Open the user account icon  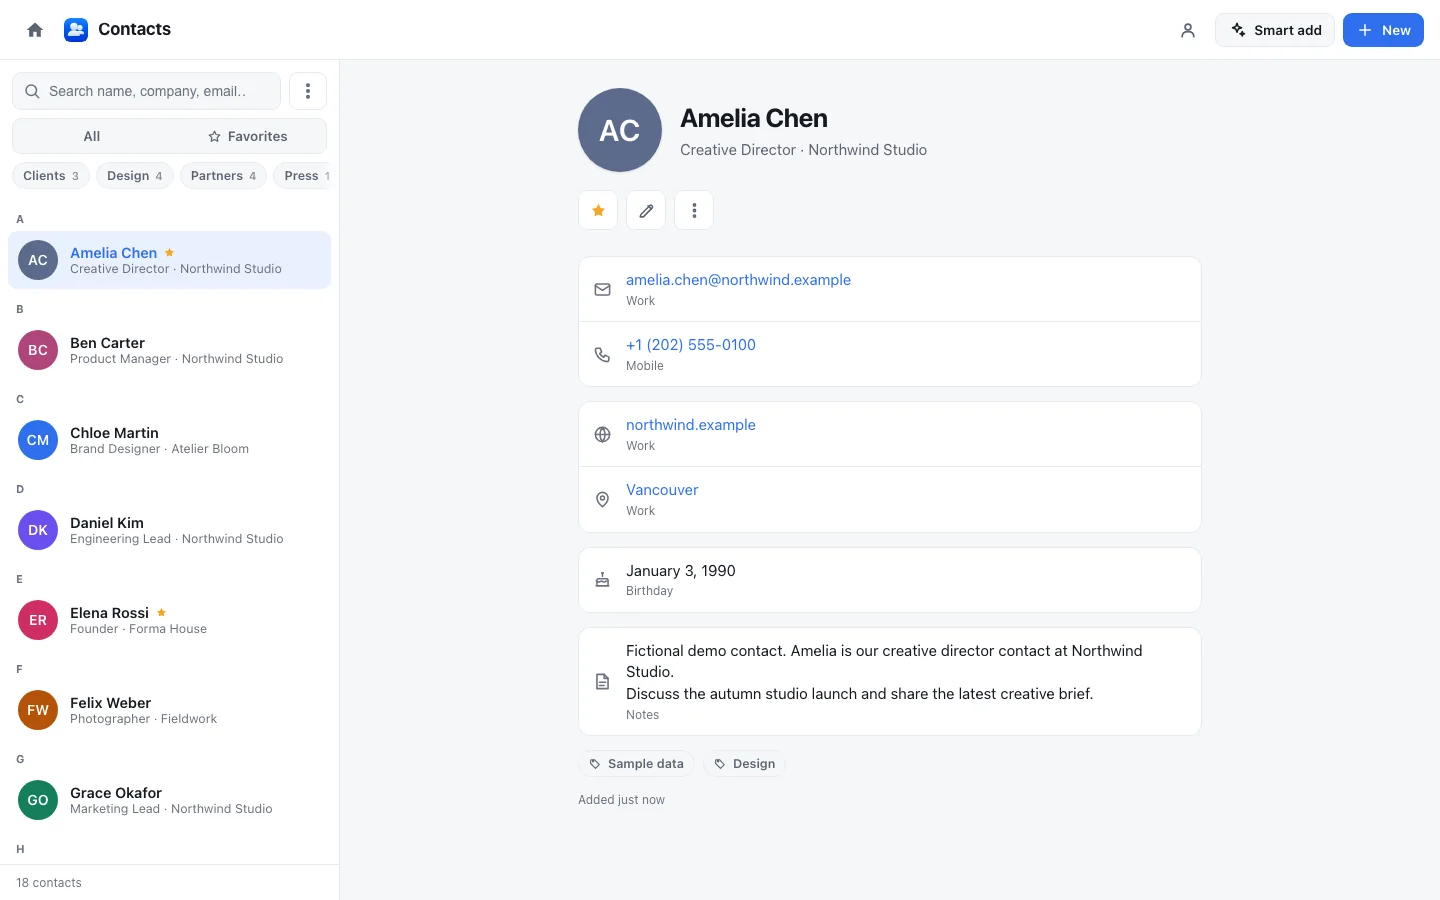click(x=1188, y=30)
